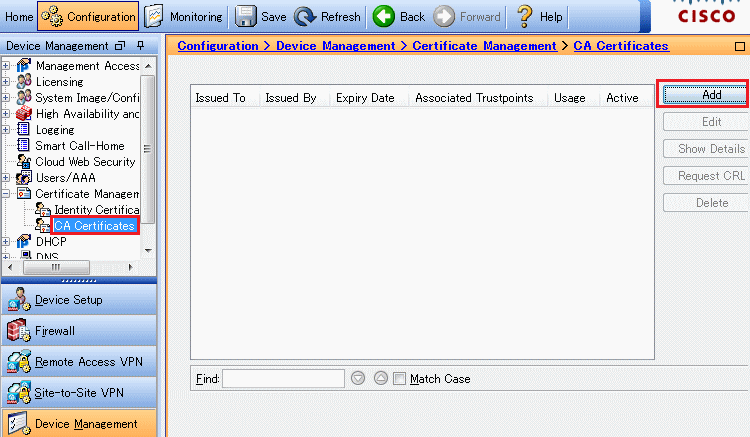Viewport: 750px width, 437px height.
Task: Click the Device Setup section icon
Action: (19, 299)
